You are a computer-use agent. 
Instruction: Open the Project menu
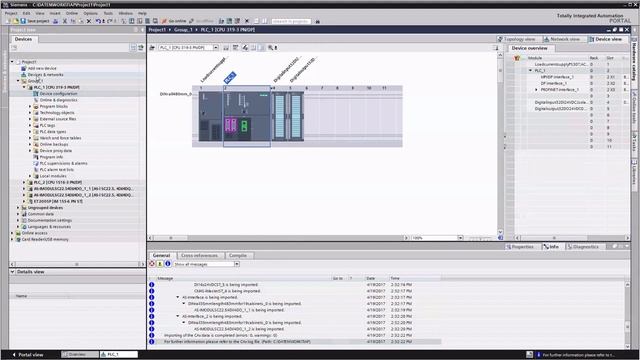tap(11, 13)
